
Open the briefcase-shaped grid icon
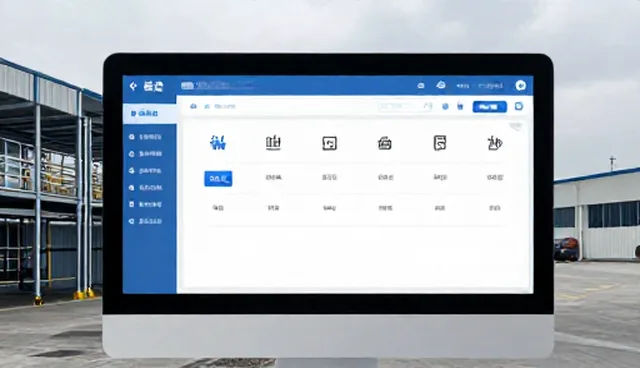pos(384,143)
